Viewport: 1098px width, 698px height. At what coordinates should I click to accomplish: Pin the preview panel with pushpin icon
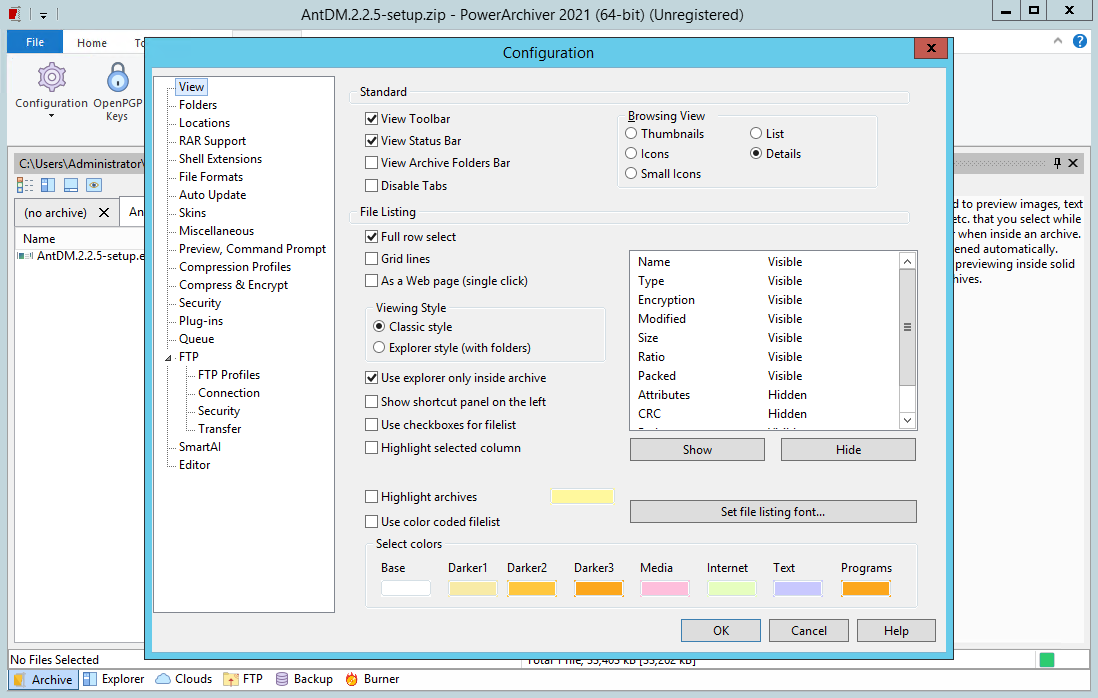click(x=1057, y=163)
